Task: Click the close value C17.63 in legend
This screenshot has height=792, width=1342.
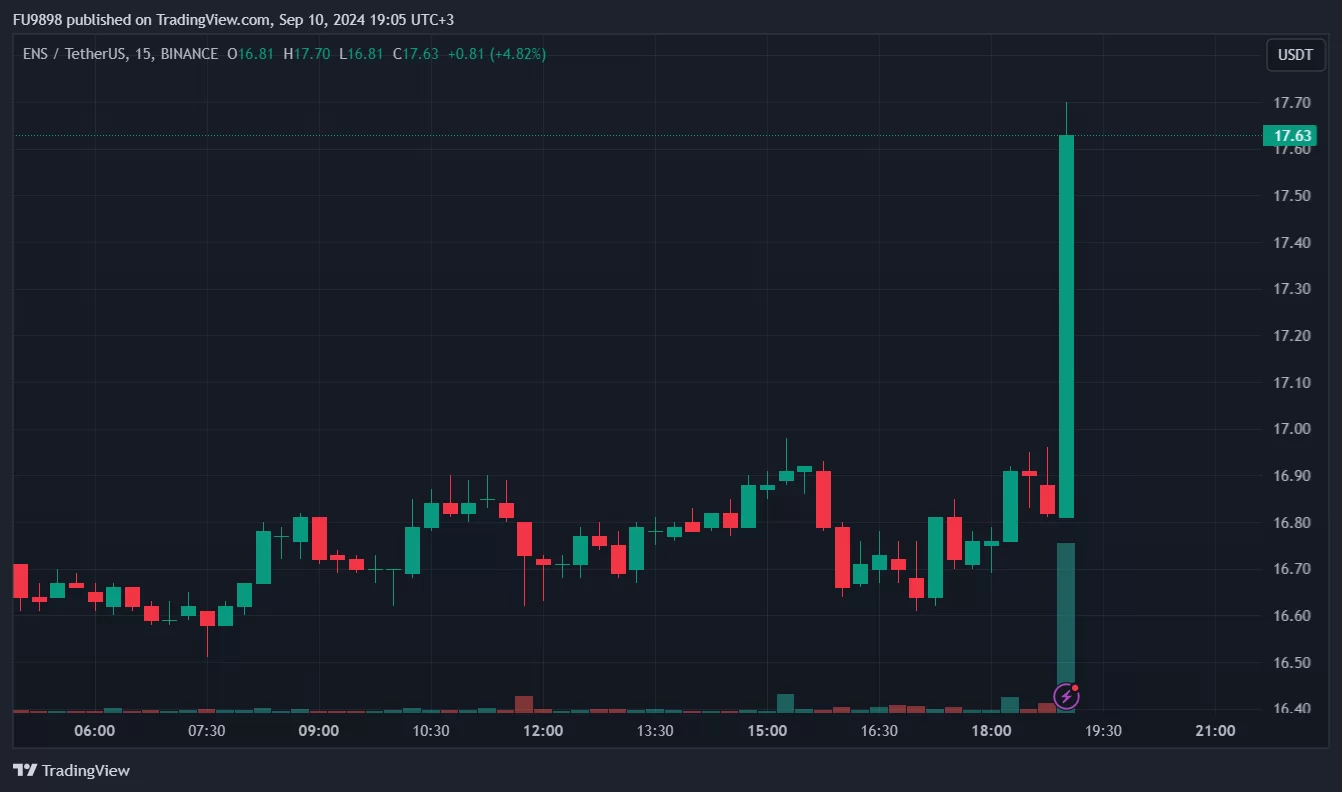Action: (416, 54)
